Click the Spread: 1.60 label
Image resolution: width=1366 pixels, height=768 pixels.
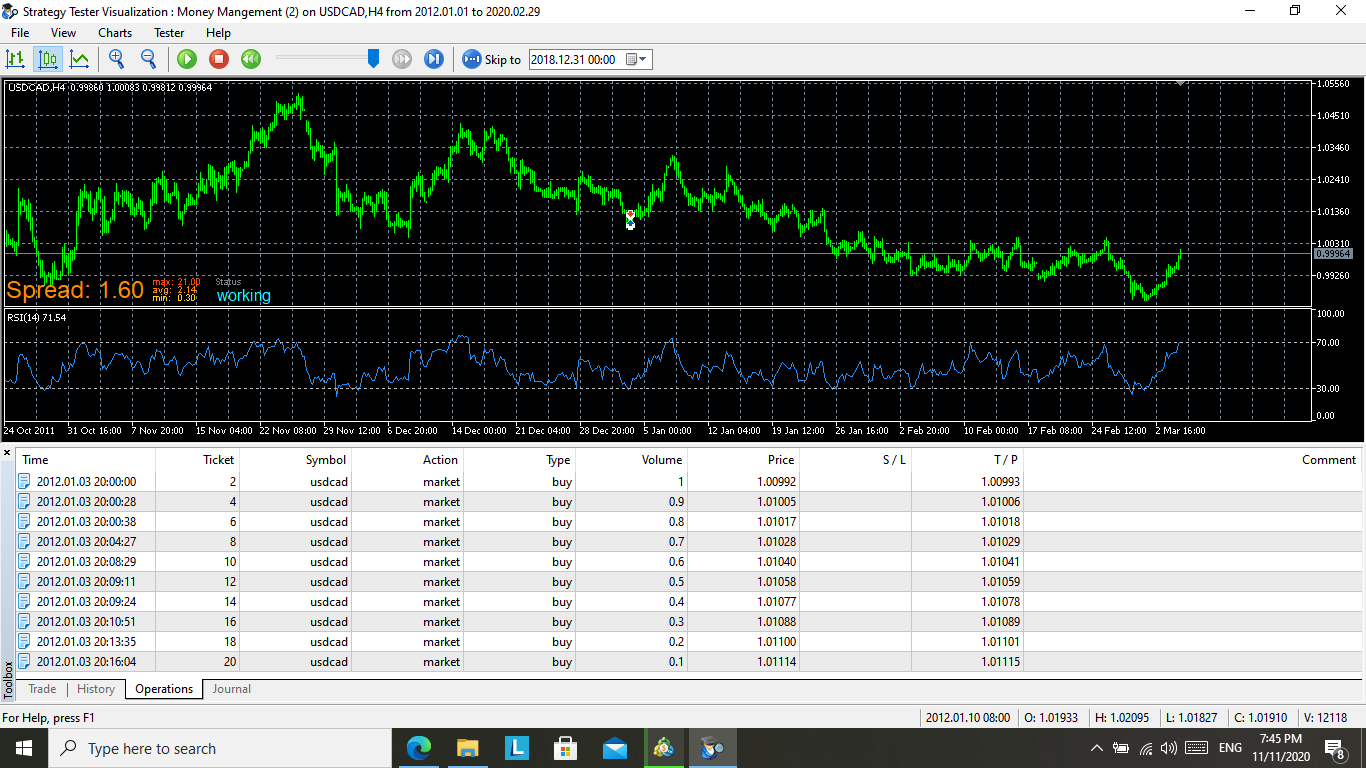tap(75, 290)
